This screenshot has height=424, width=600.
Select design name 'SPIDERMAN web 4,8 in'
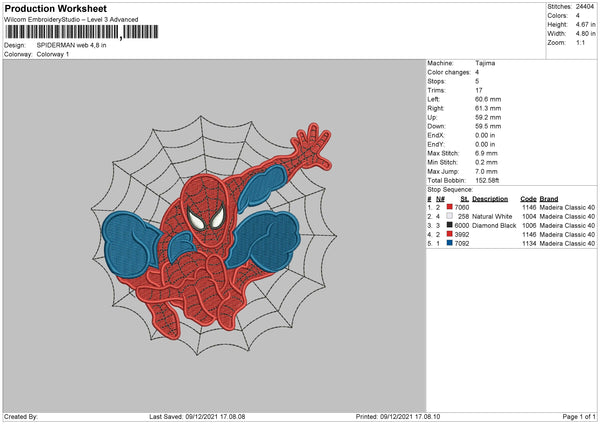(72, 45)
